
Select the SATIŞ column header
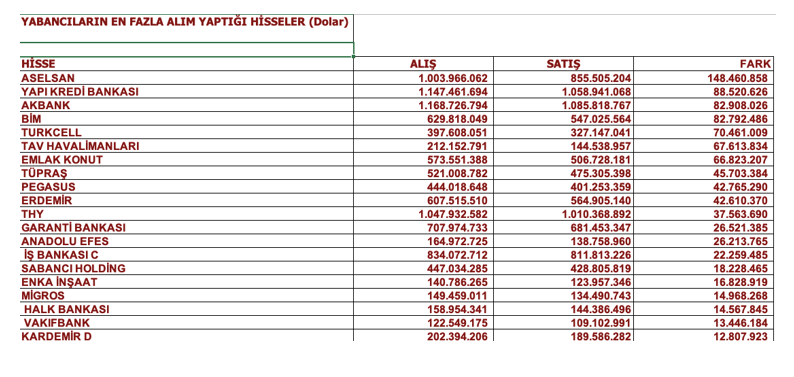pyautogui.click(x=563, y=64)
